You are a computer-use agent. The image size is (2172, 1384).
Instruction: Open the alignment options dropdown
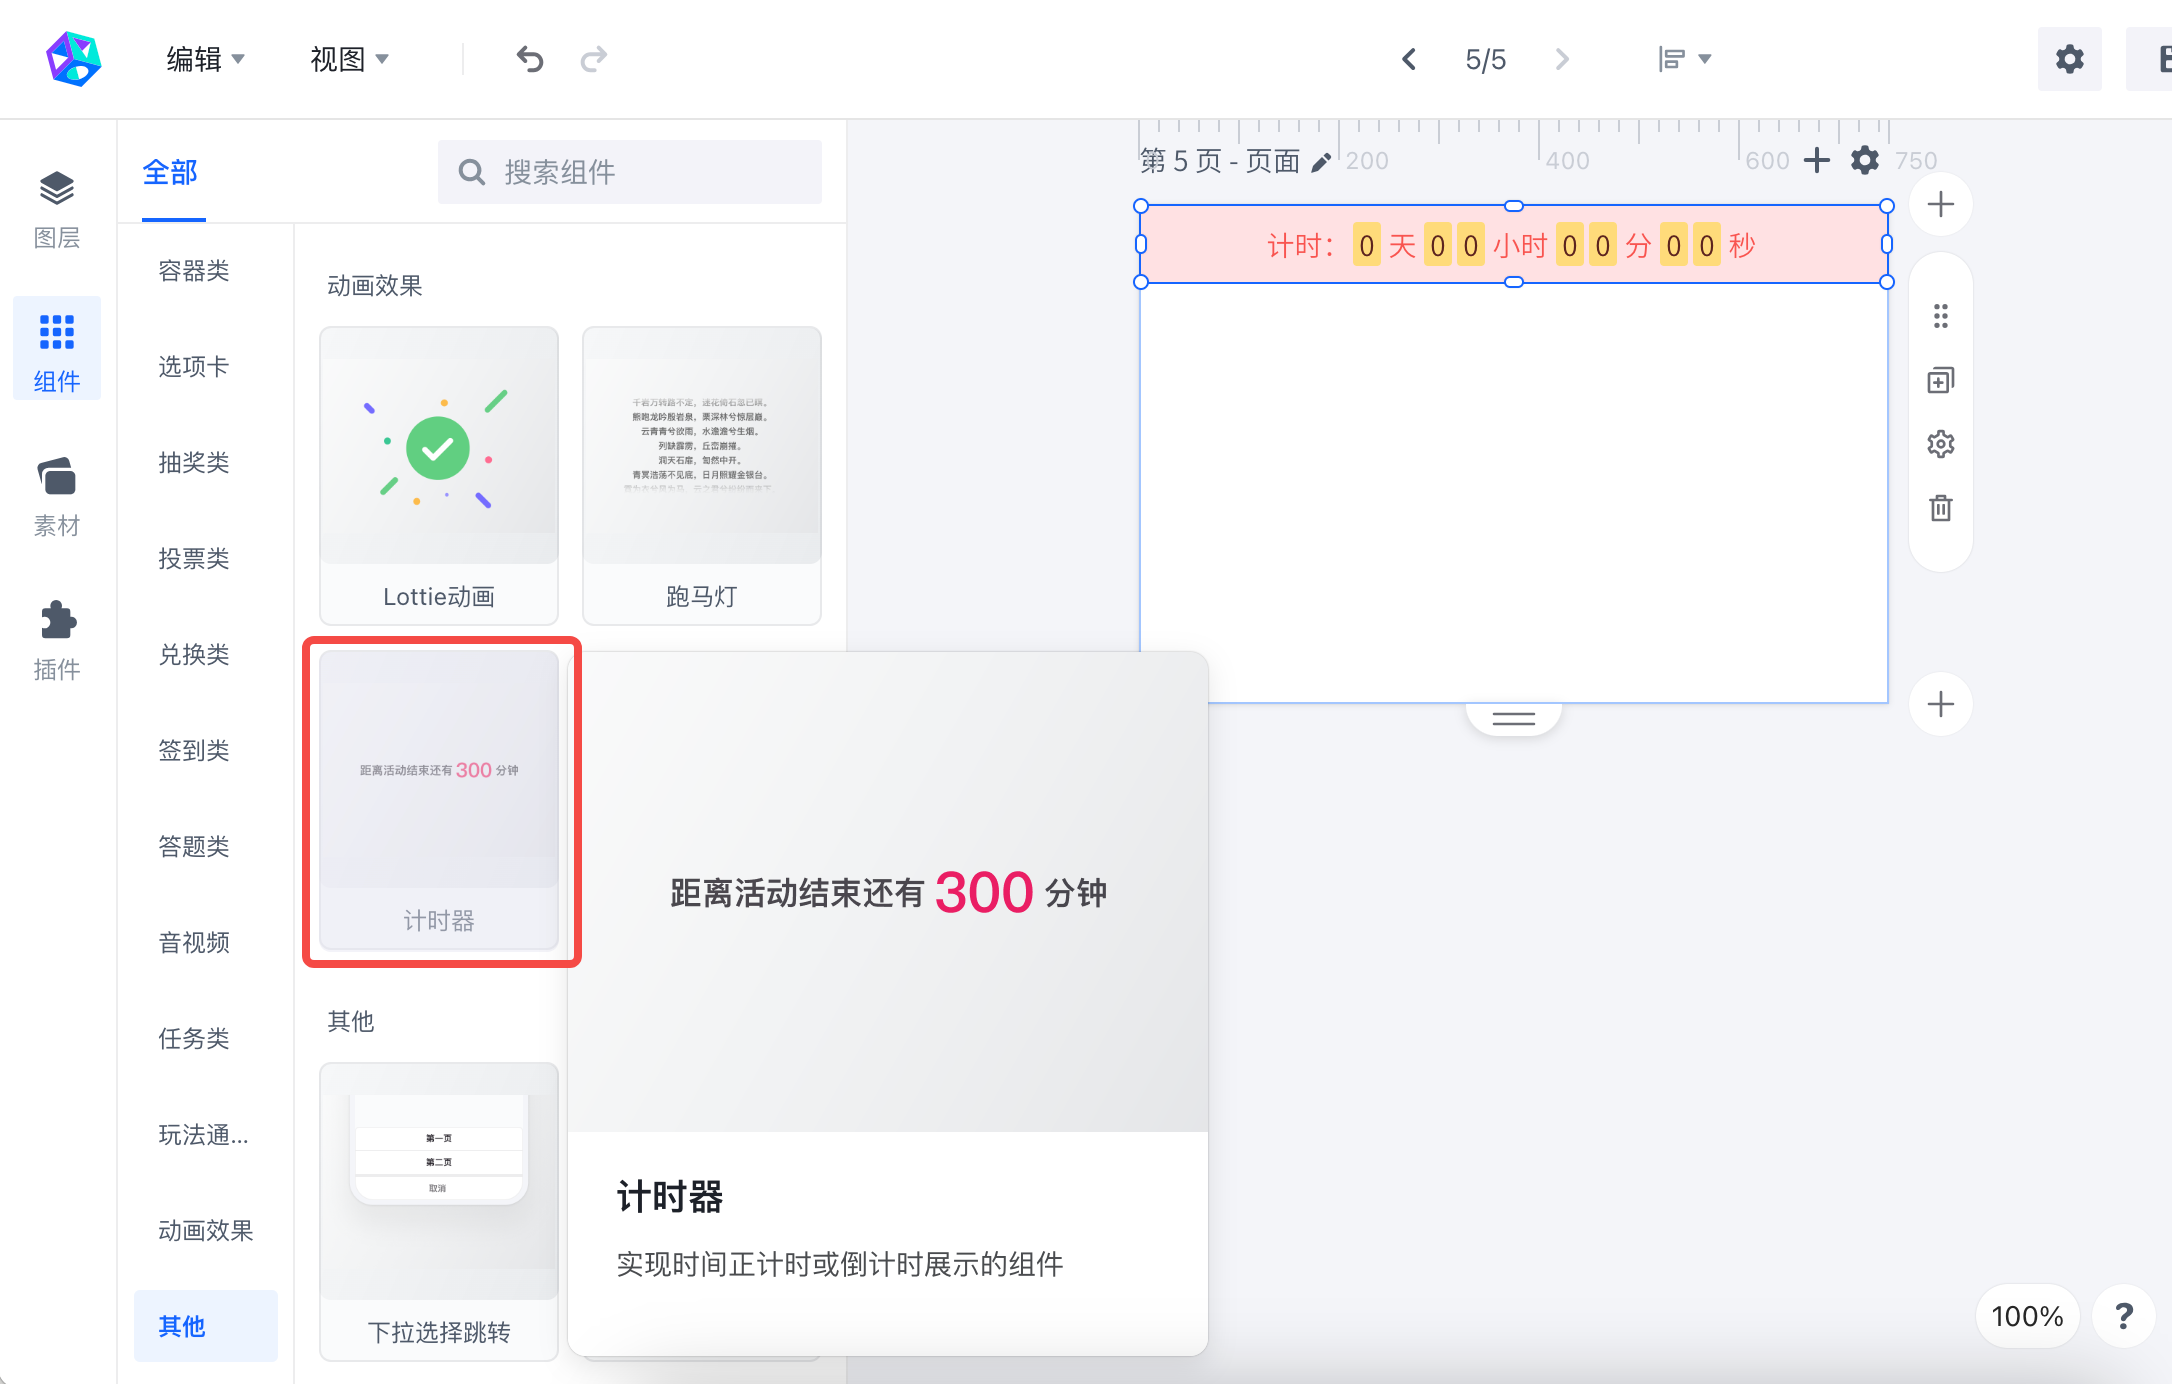coord(1684,60)
